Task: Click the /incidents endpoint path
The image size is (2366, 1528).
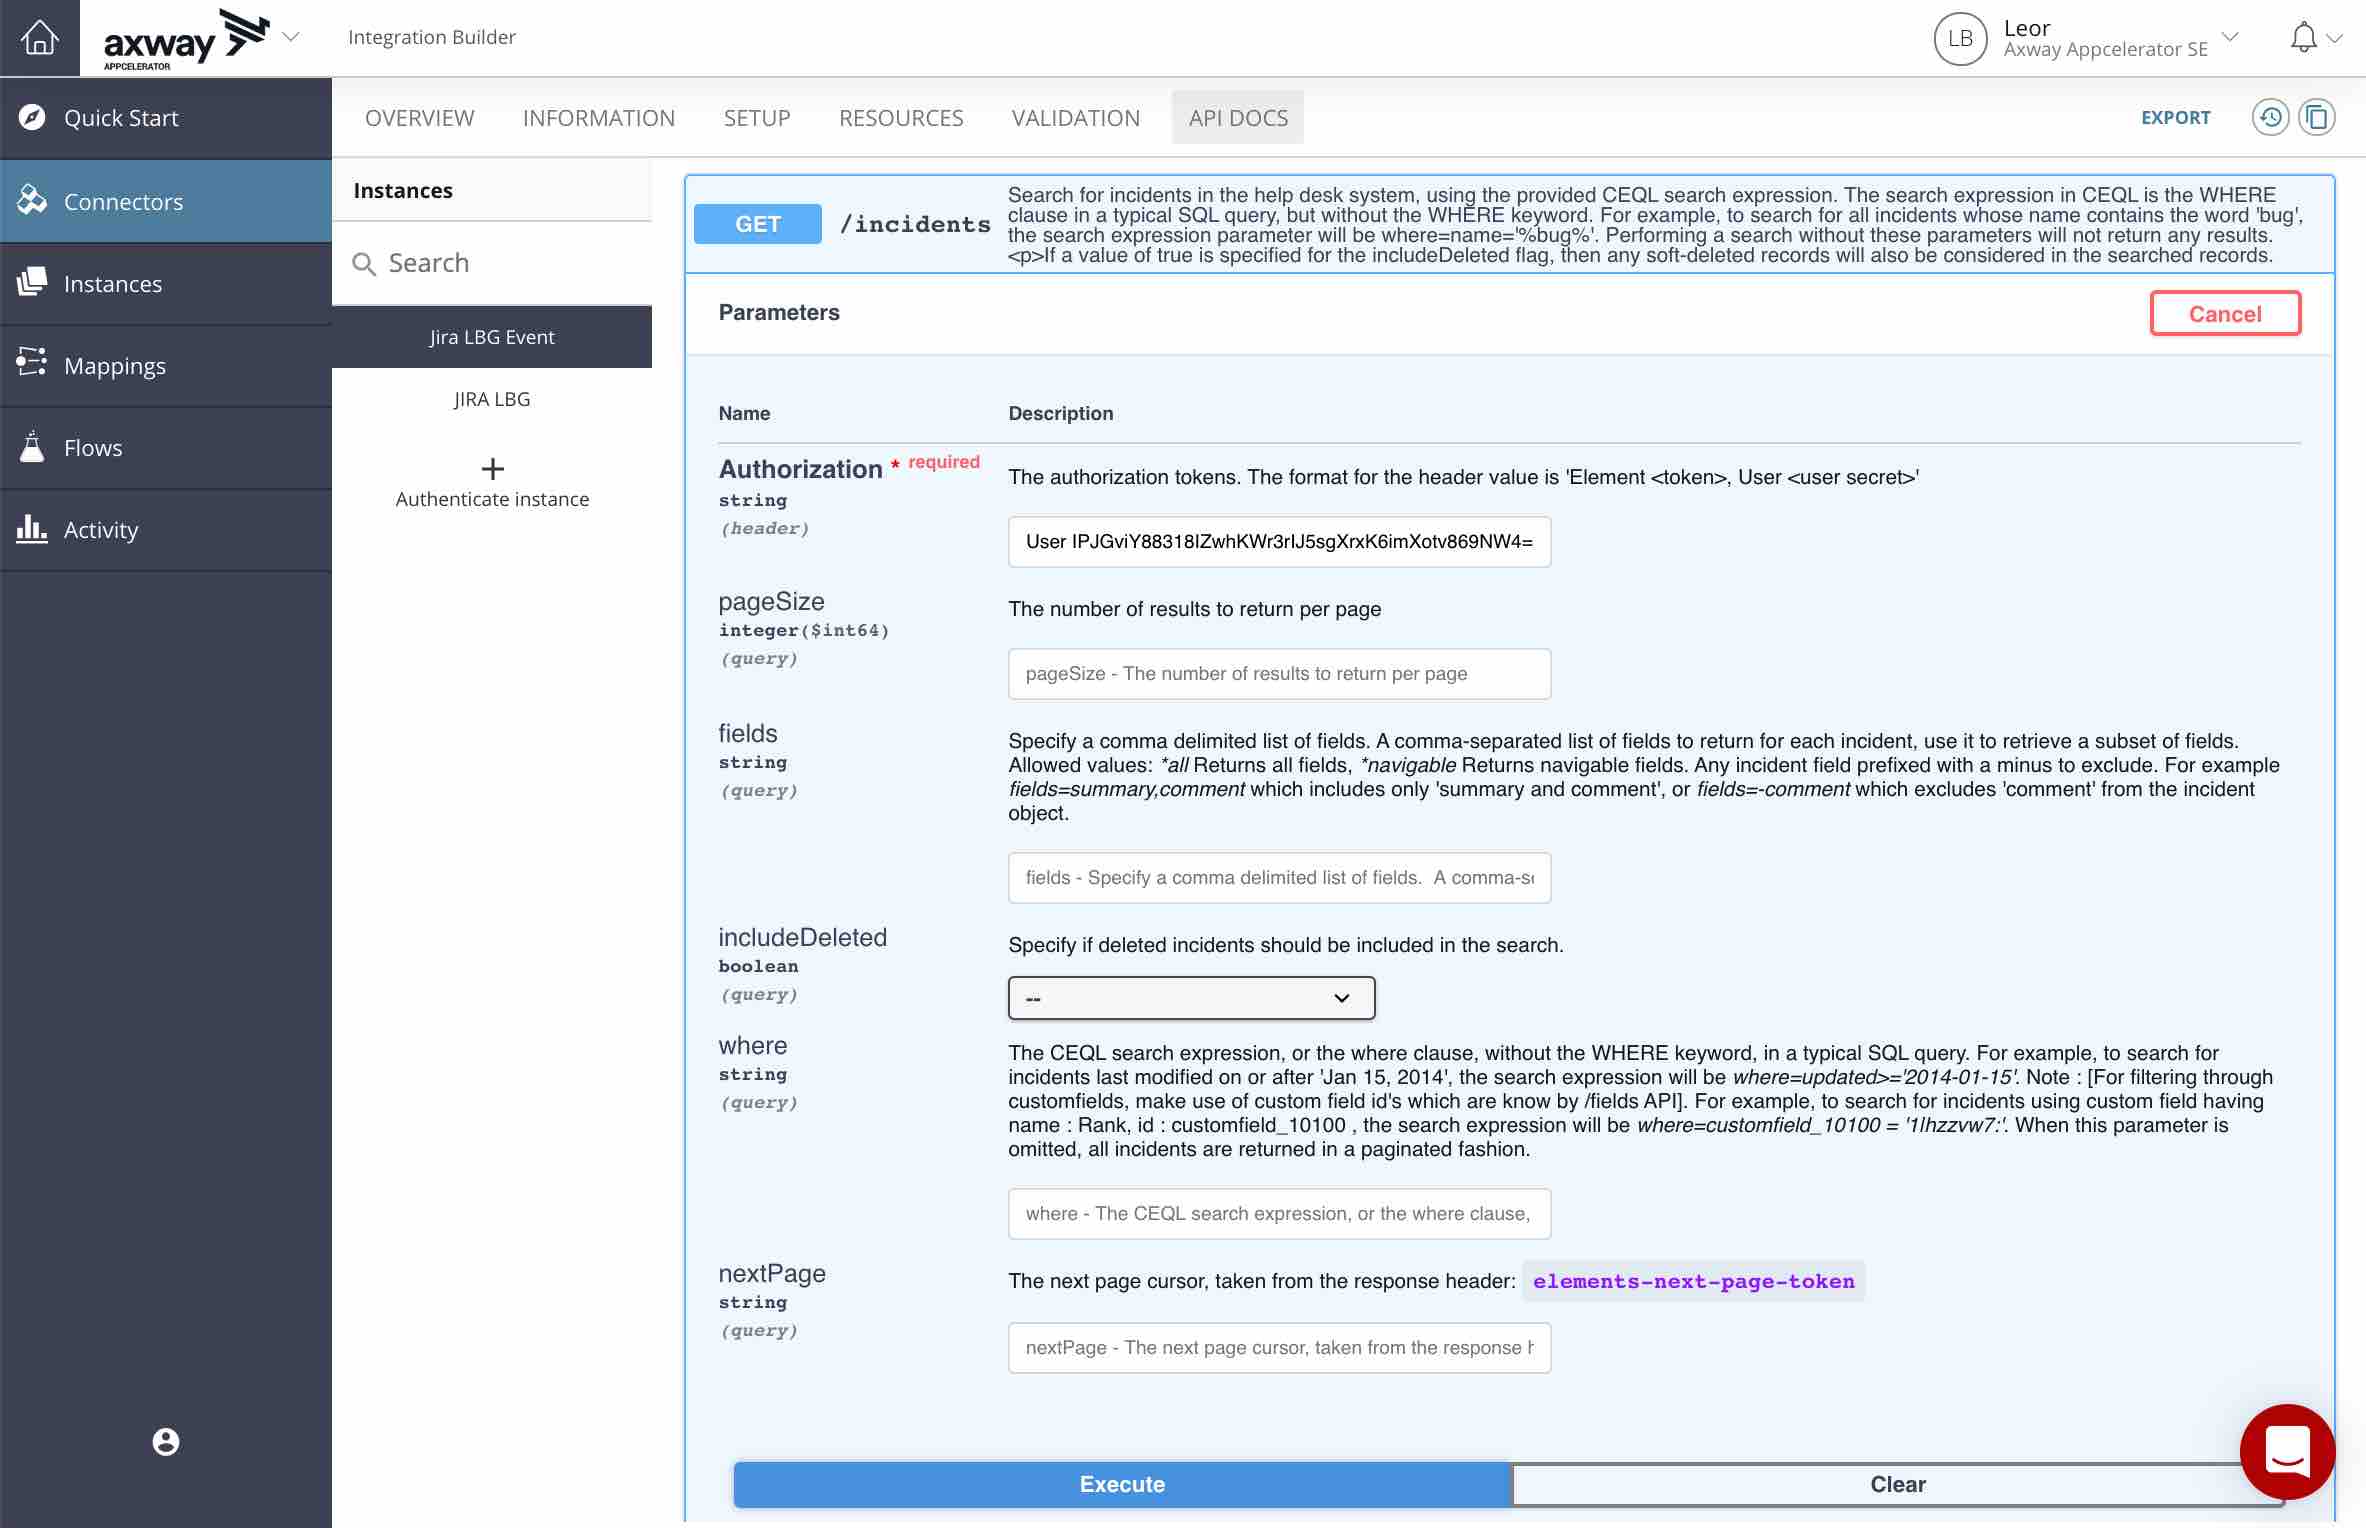Action: tap(915, 224)
